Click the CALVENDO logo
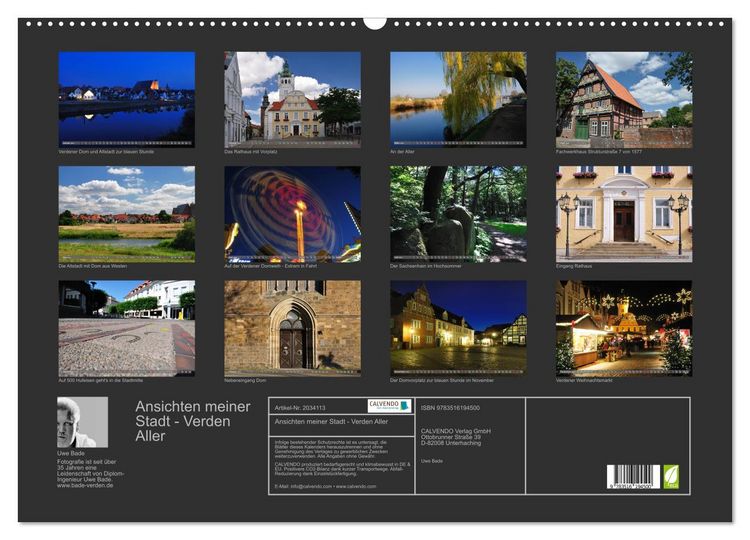Screen dimensions: 750x540 389,406
